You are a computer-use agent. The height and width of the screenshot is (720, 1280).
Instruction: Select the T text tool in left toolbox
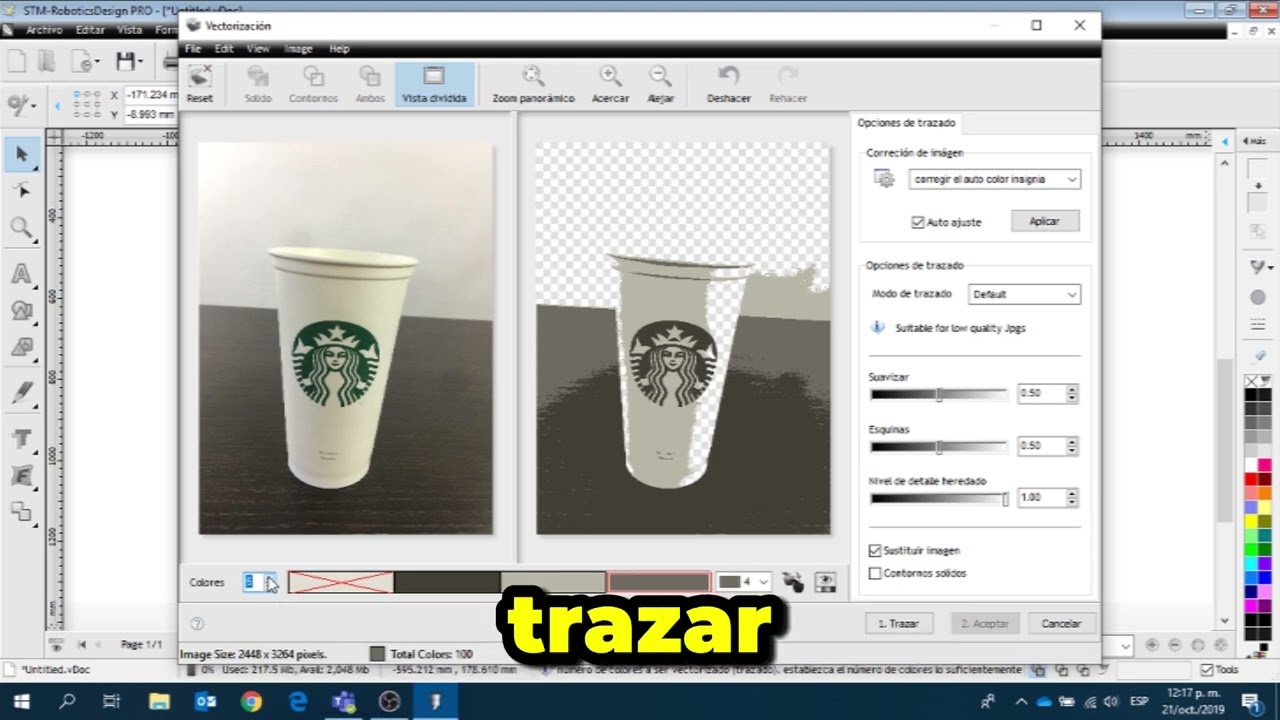point(21,438)
